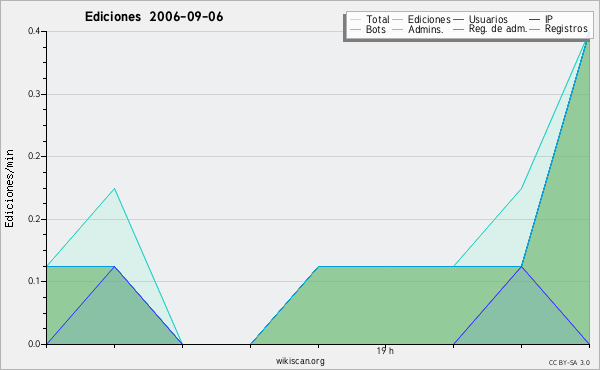Click the 0.0 y-axis value
Screen dimensions: 600x370
(x=34, y=344)
